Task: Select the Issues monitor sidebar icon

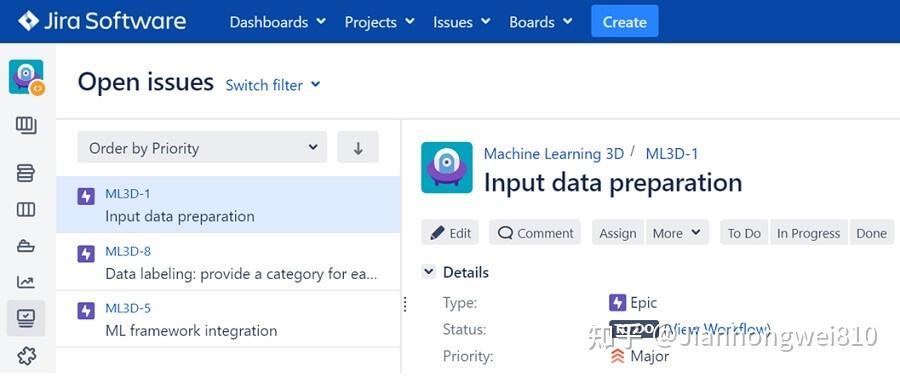Action: pos(26,318)
